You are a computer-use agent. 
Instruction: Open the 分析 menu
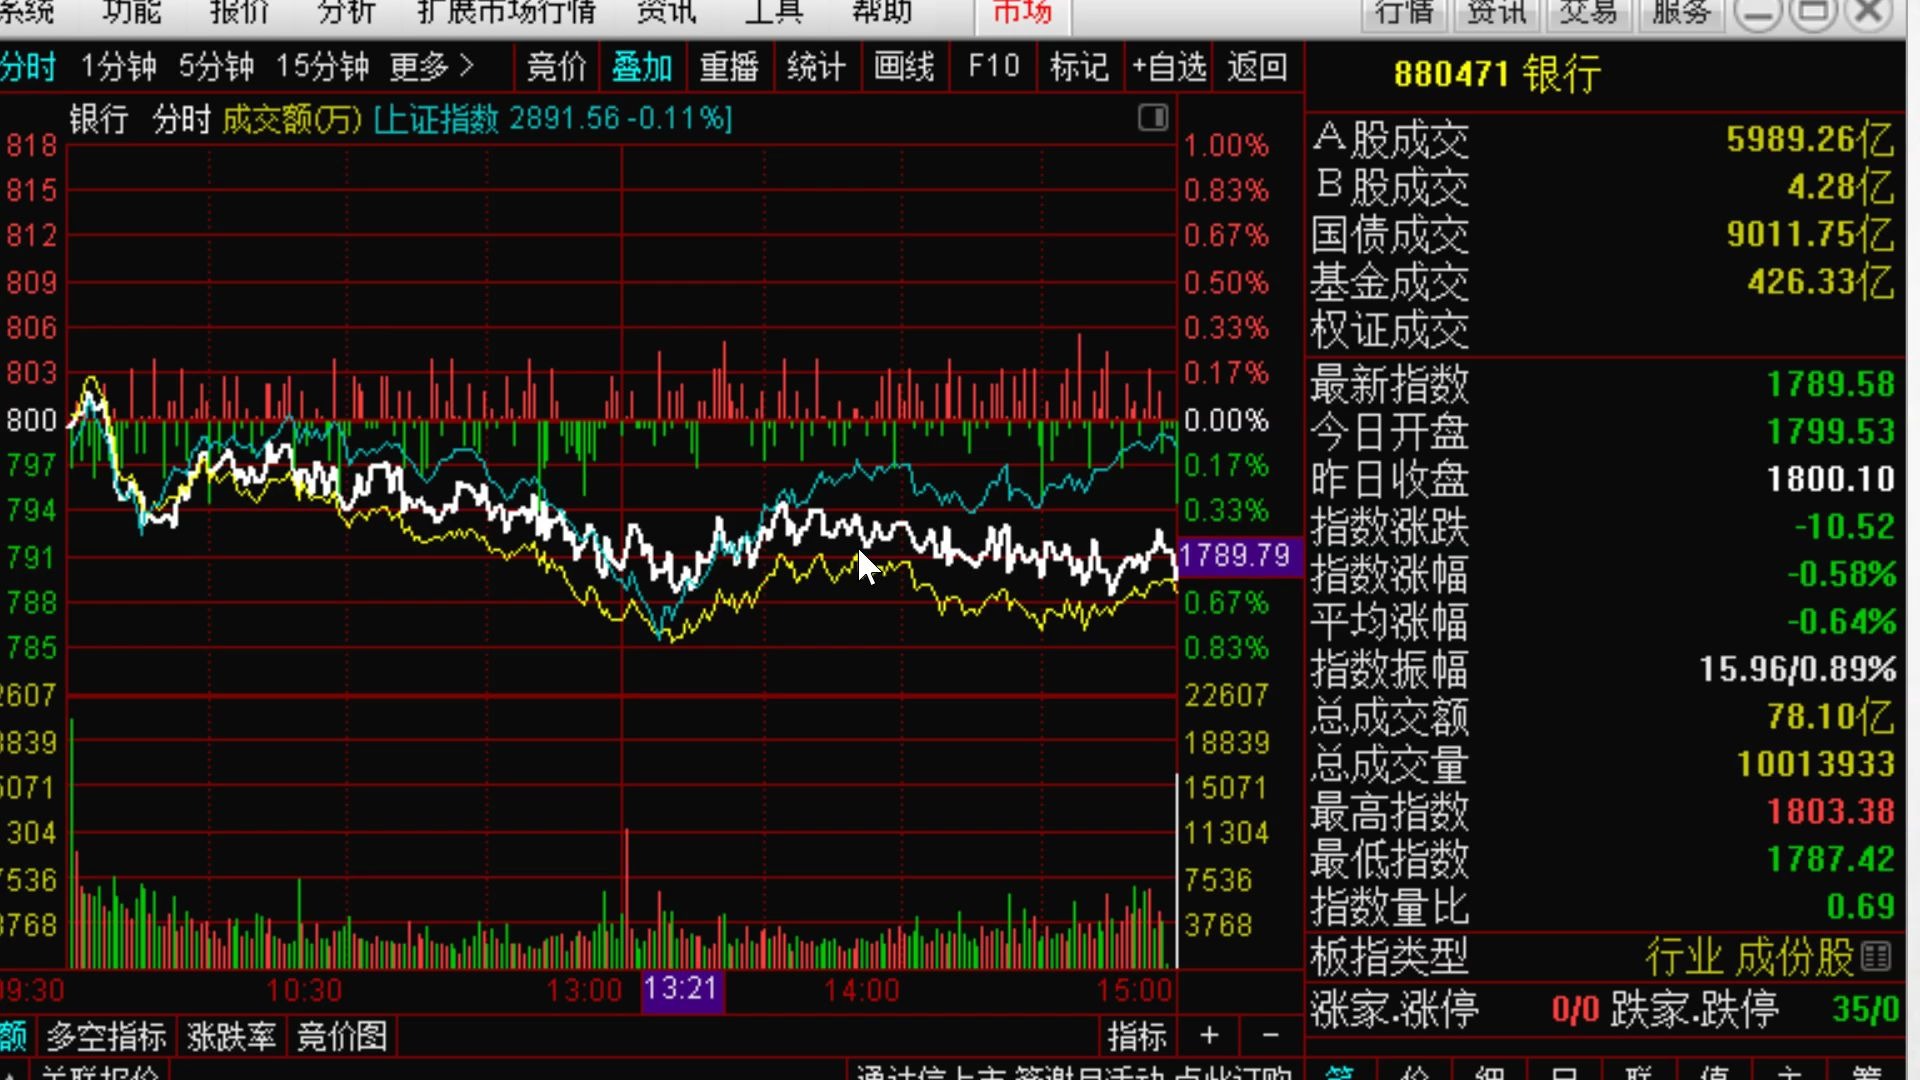(346, 11)
